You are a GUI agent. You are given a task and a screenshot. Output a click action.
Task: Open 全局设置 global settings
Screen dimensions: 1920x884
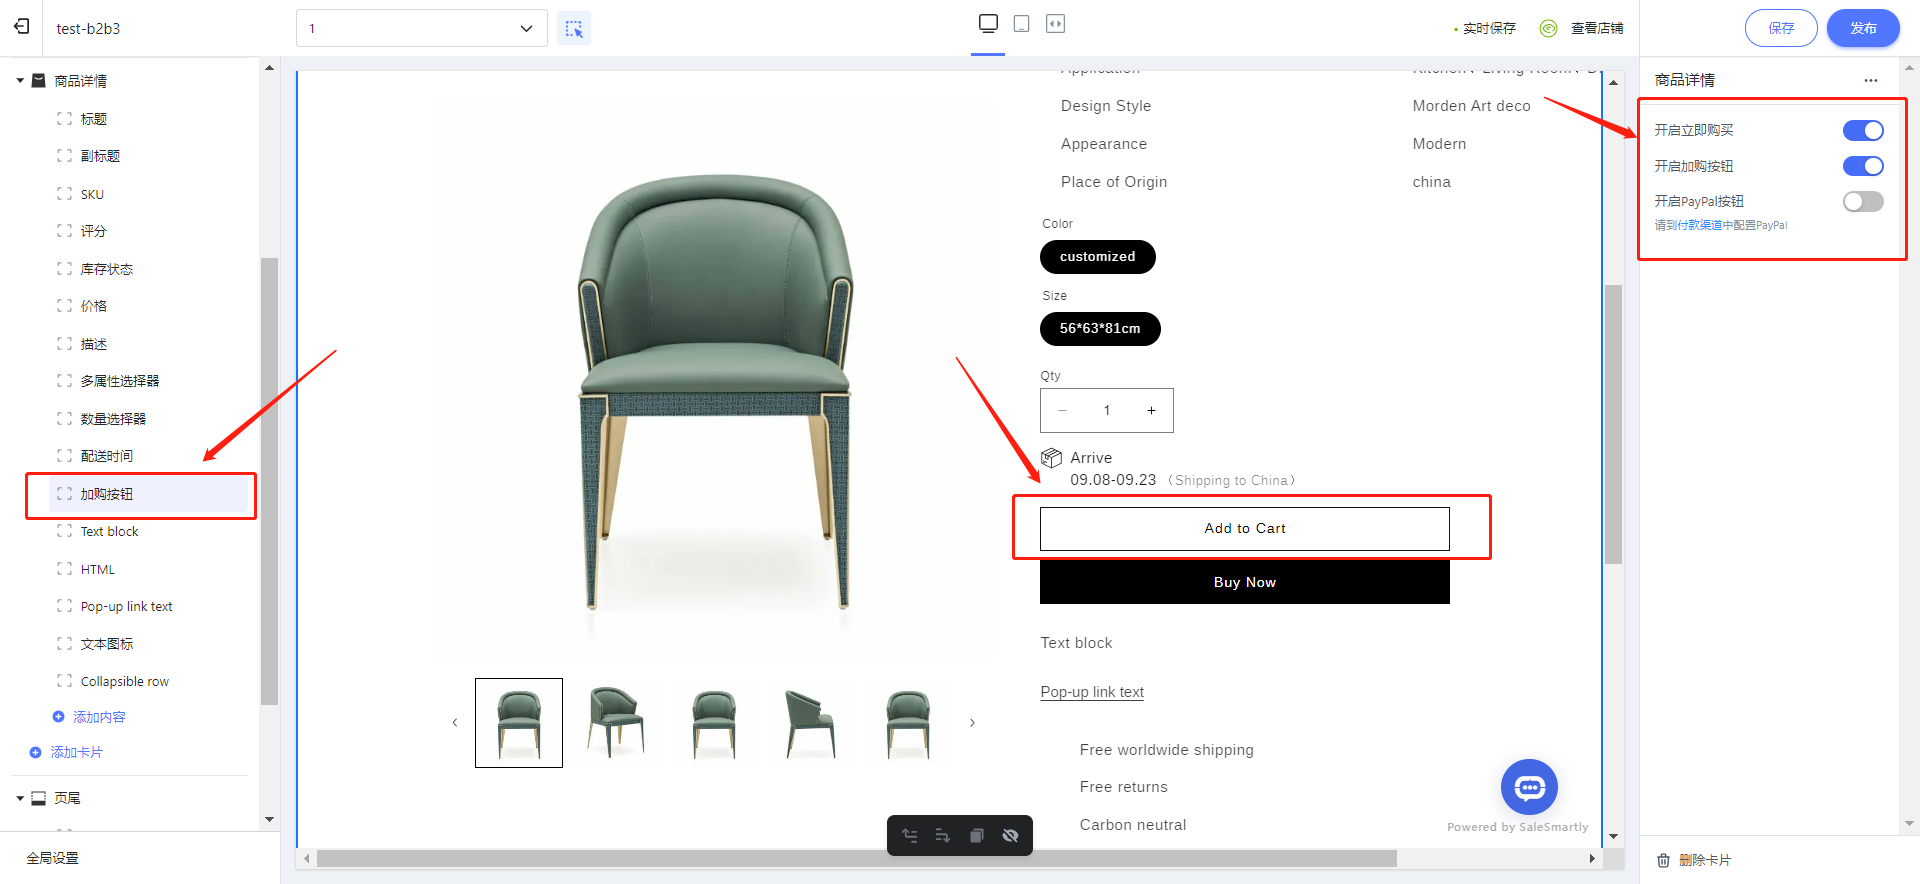[x=52, y=858]
